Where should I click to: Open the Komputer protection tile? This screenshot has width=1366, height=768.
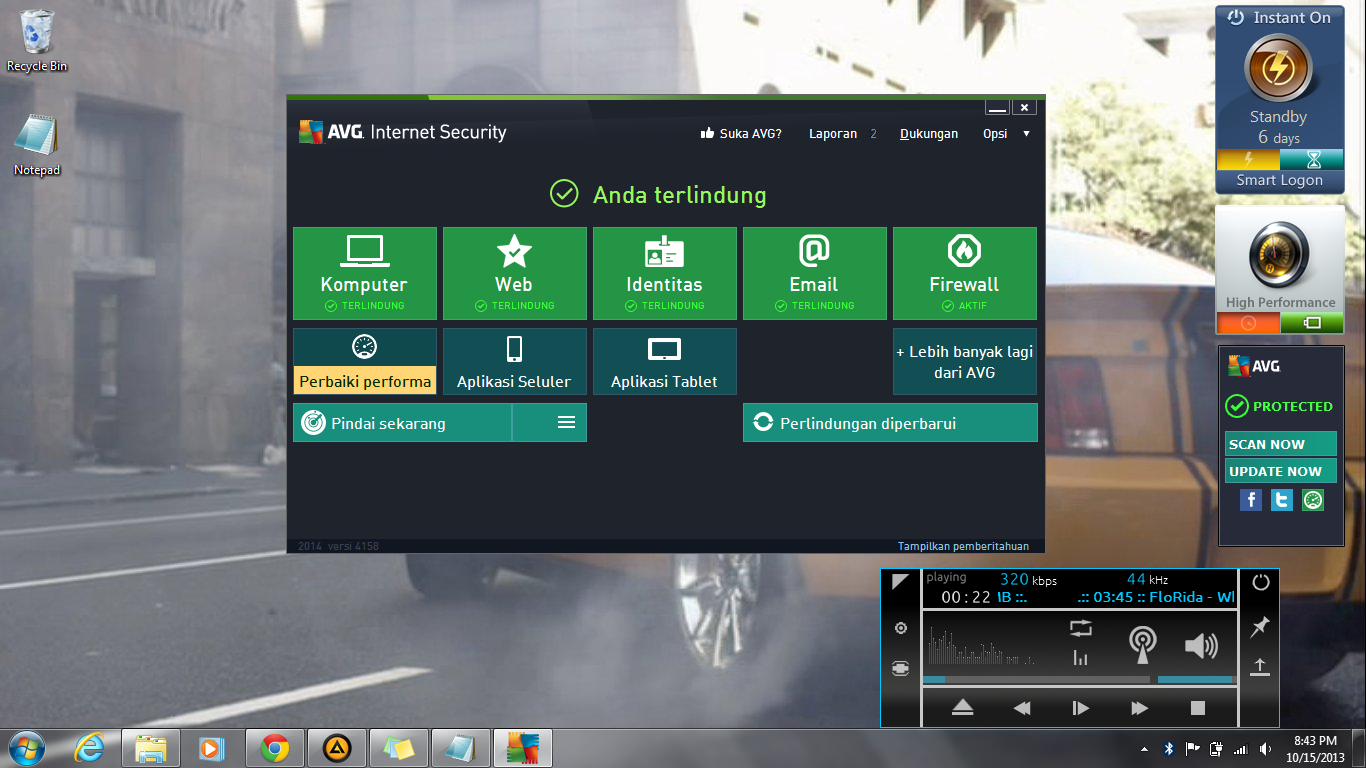(x=365, y=273)
